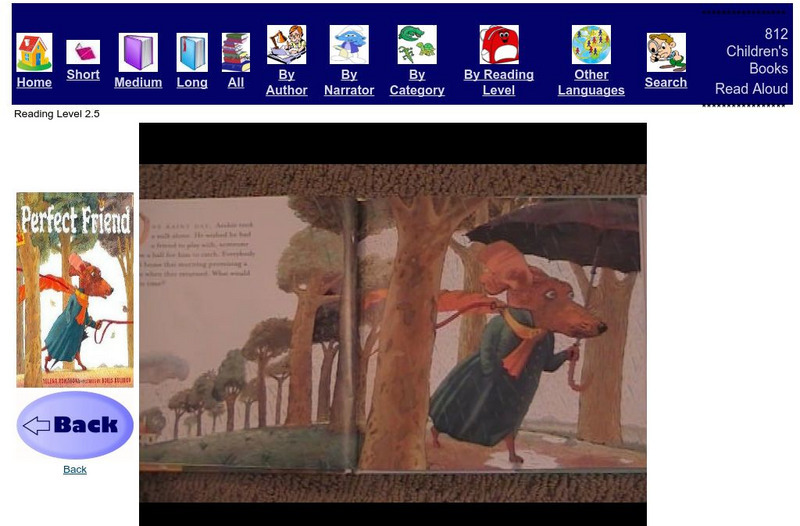Click the small Back text link
This screenshot has height=526, width=800.
(75, 469)
